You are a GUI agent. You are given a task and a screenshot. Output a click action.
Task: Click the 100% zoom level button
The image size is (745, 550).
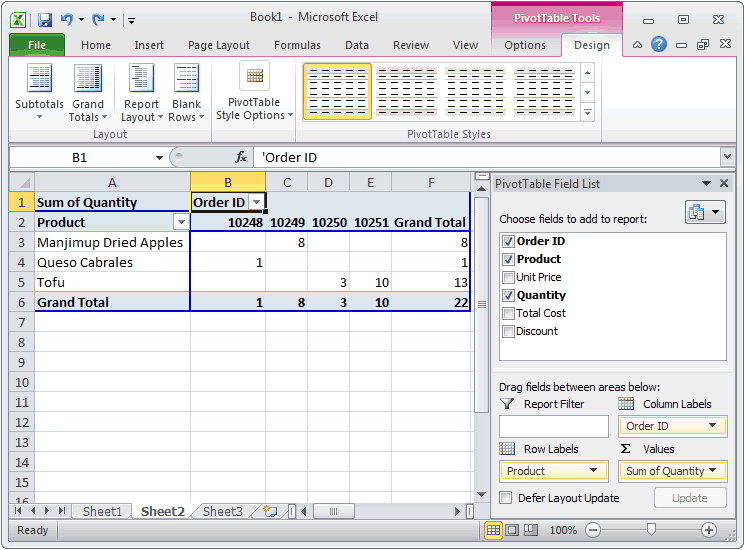coord(563,530)
